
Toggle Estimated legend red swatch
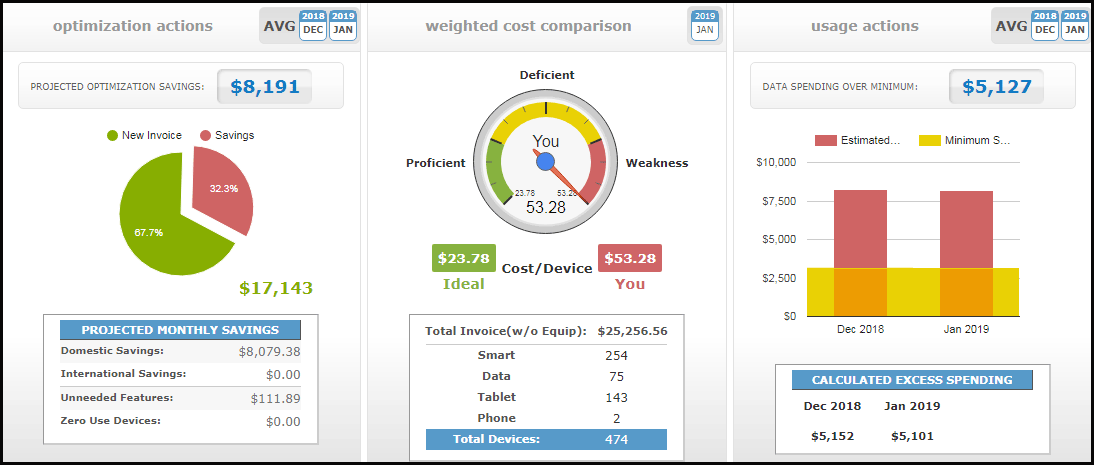pos(825,140)
